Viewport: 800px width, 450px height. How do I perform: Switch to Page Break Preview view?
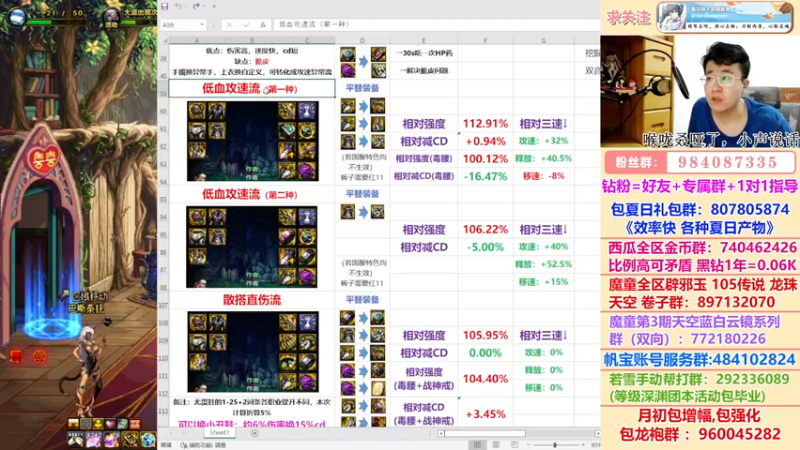tap(514, 445)
